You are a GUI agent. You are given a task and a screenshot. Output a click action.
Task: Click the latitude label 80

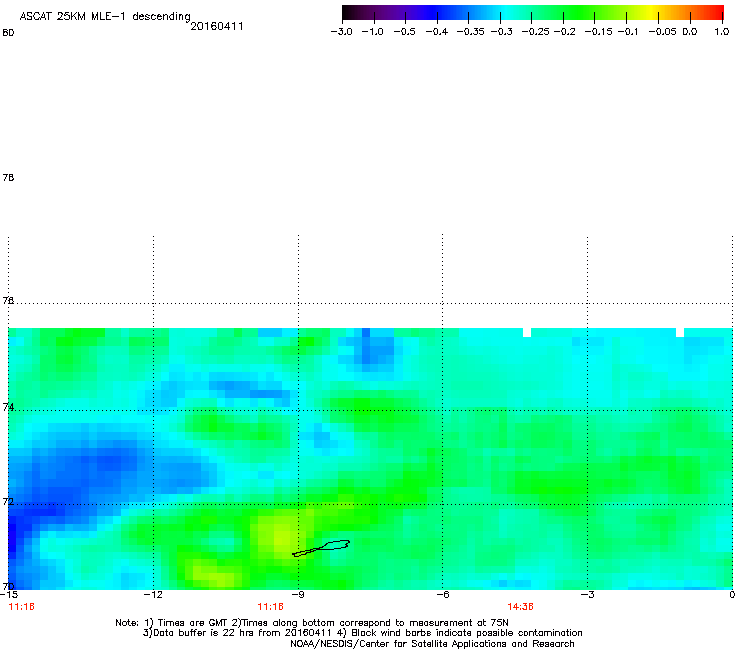[8, 33]
